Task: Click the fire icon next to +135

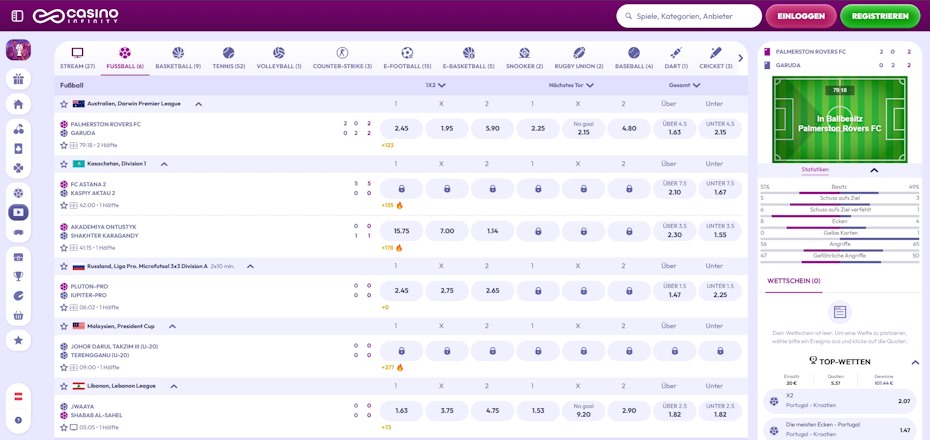Action: pyautogui.click(x=399, y=205)
